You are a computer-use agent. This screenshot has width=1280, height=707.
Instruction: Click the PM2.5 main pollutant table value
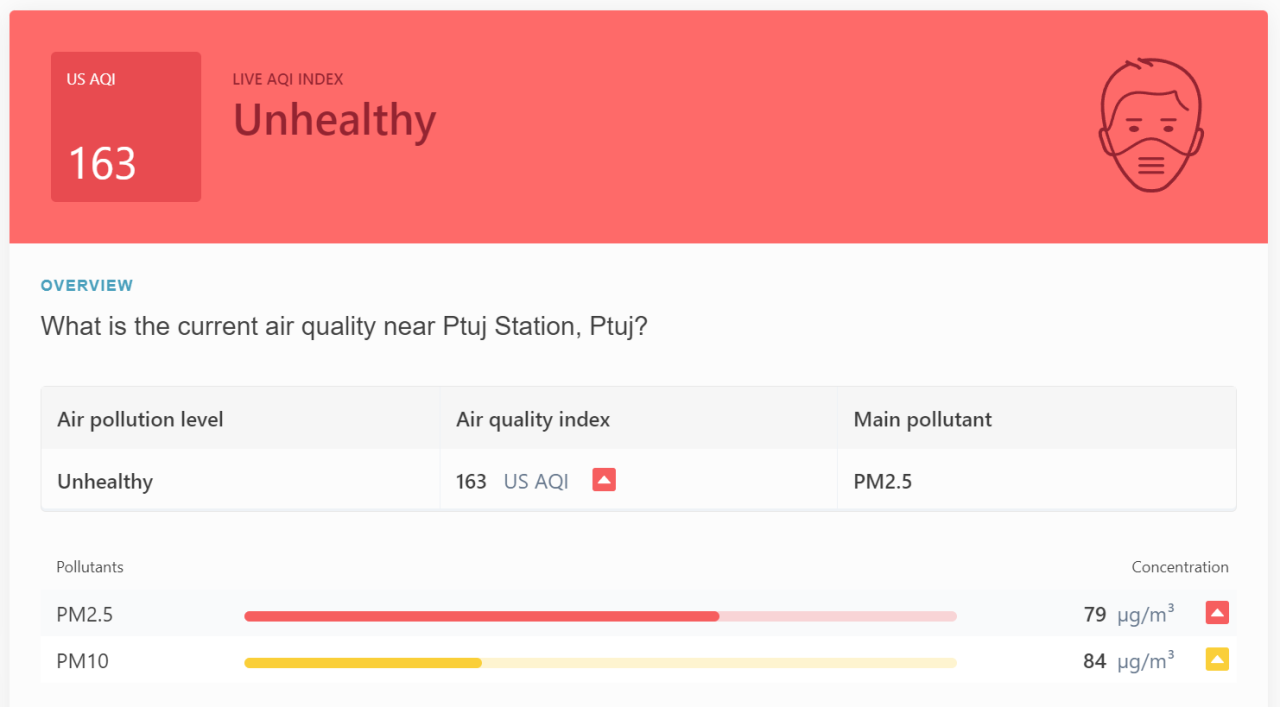pos(882,482)
